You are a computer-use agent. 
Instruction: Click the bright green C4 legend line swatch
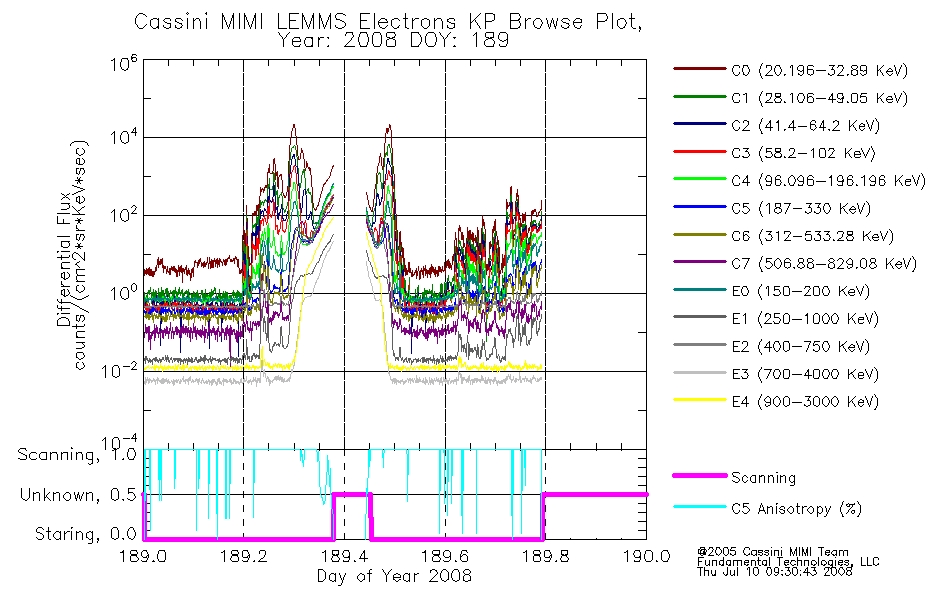click(700, 179)
